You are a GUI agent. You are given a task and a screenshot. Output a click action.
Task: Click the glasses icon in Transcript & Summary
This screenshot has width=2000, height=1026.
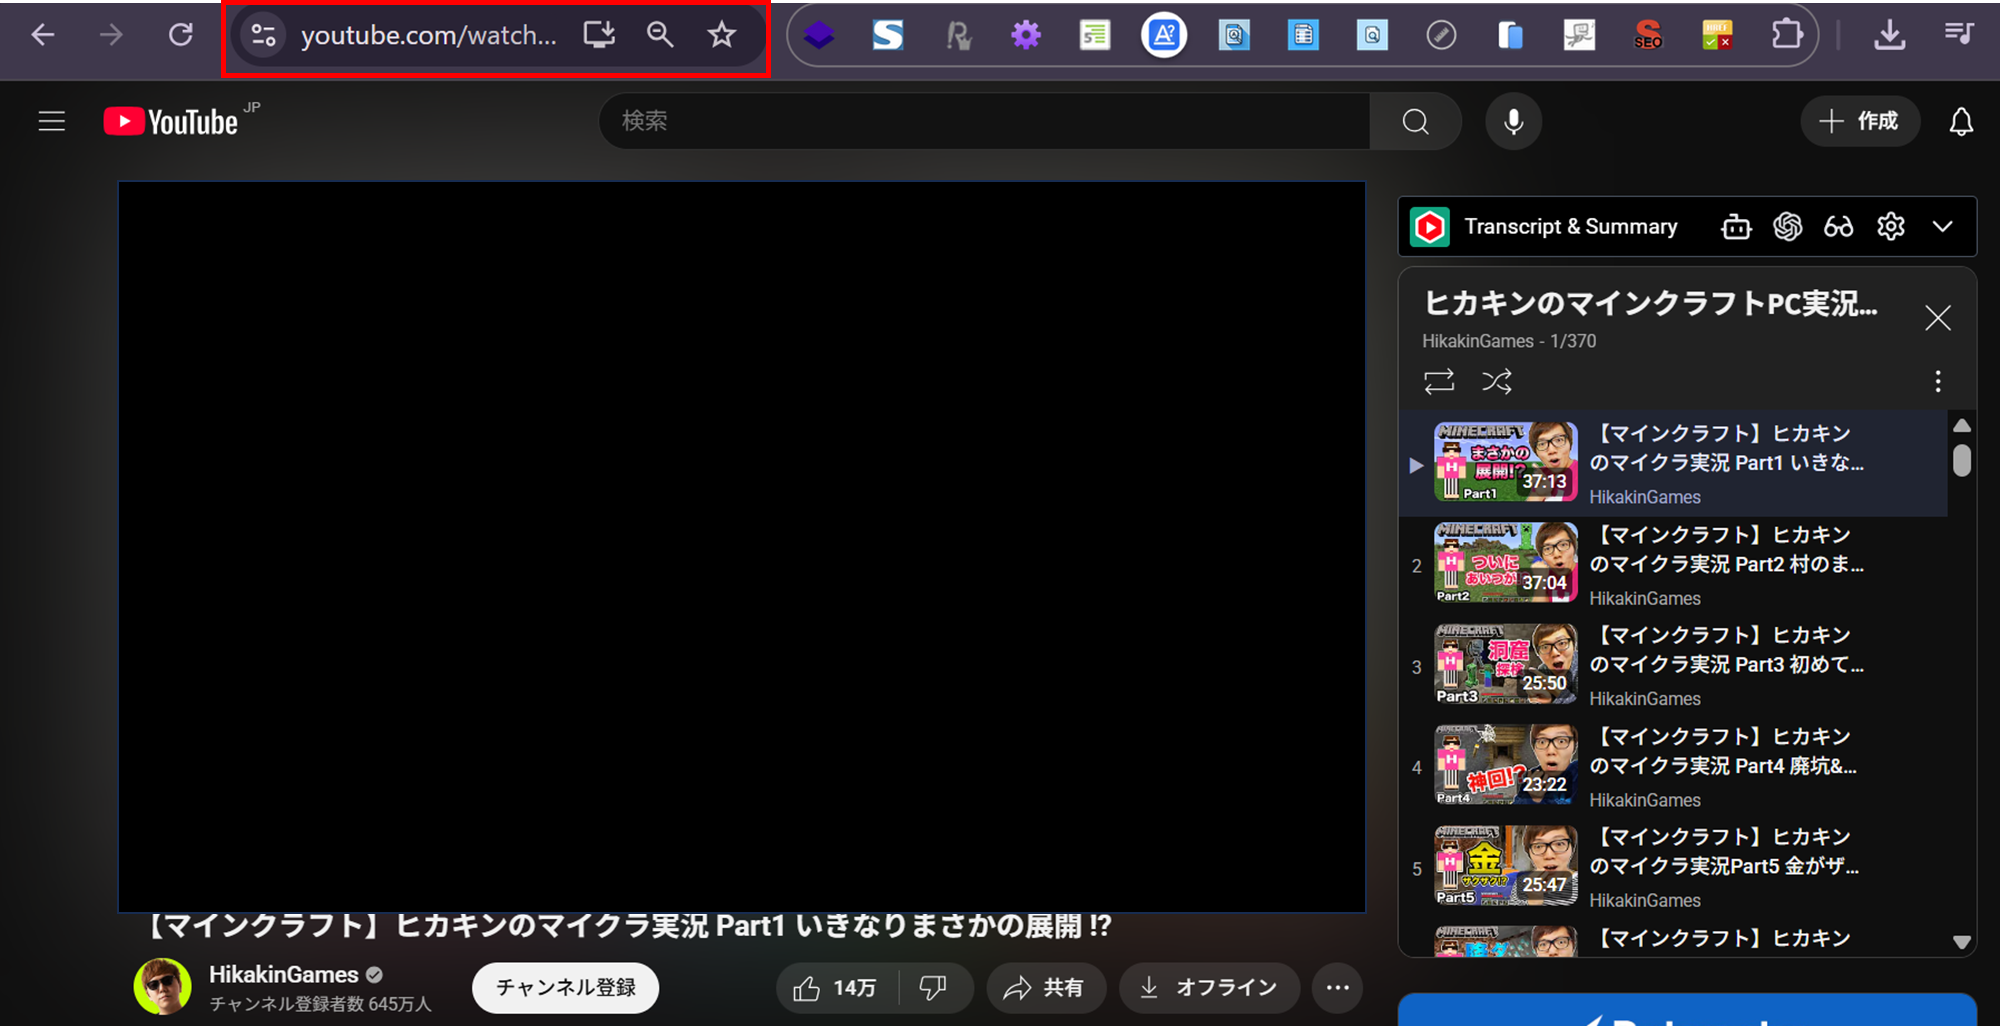click(x=1838, y=227)
